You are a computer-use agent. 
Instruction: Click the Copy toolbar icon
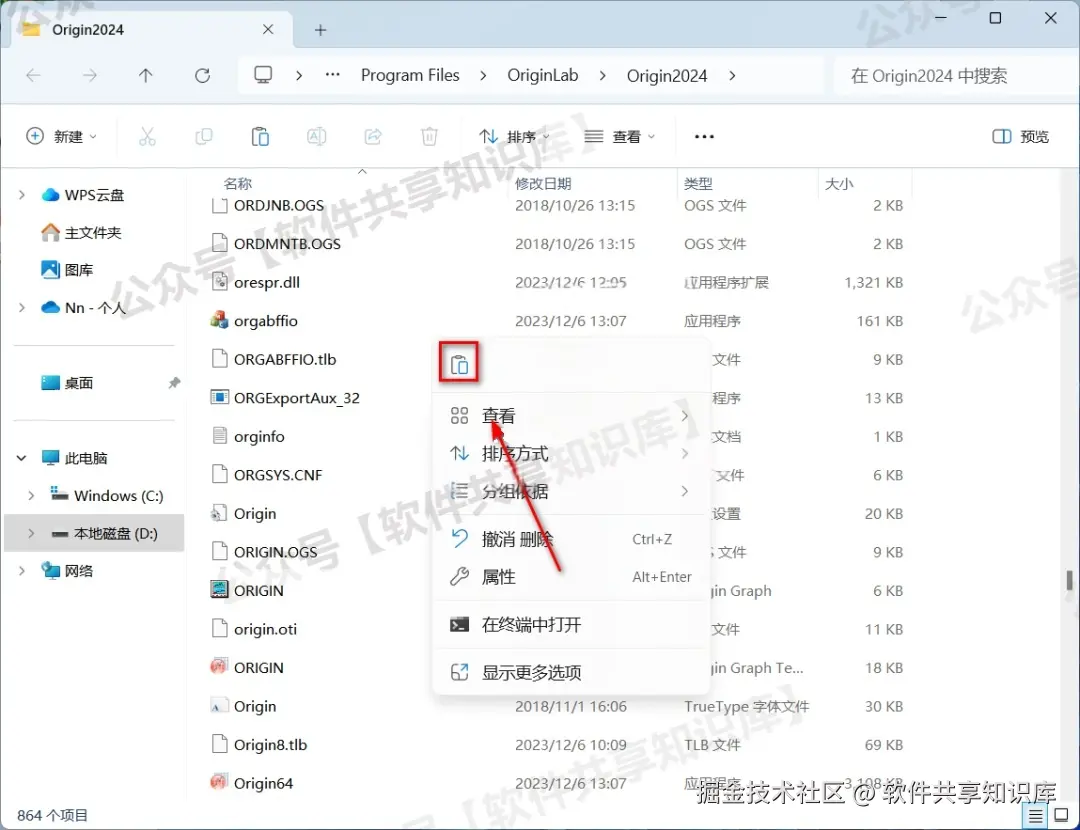click(x=204, y=136)
